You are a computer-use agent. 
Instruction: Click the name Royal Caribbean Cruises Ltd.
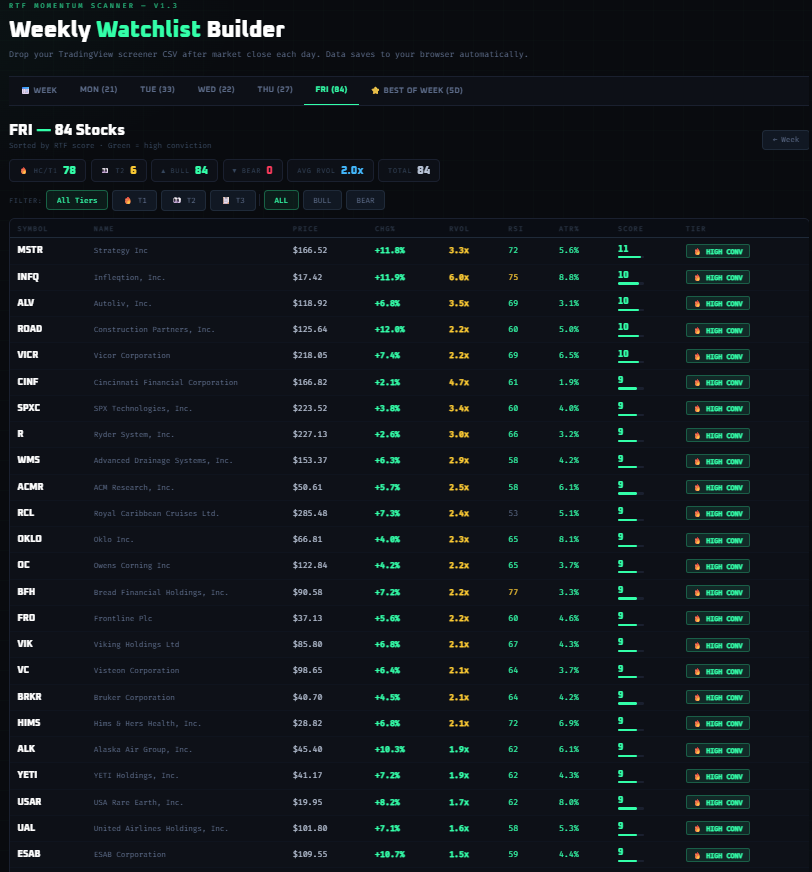tap(156, 513)
